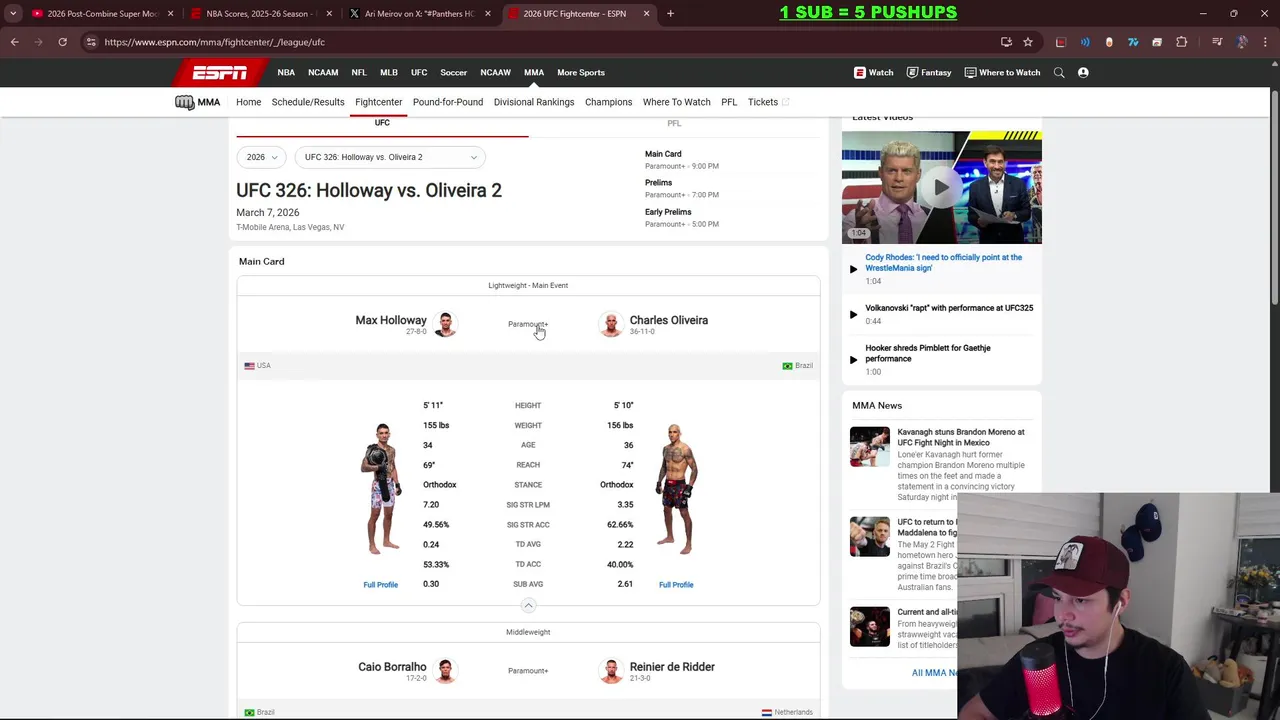Click the address bar URL
Image resolution: width=1280 pixels, height=720 pixels.
pos(214,42)
